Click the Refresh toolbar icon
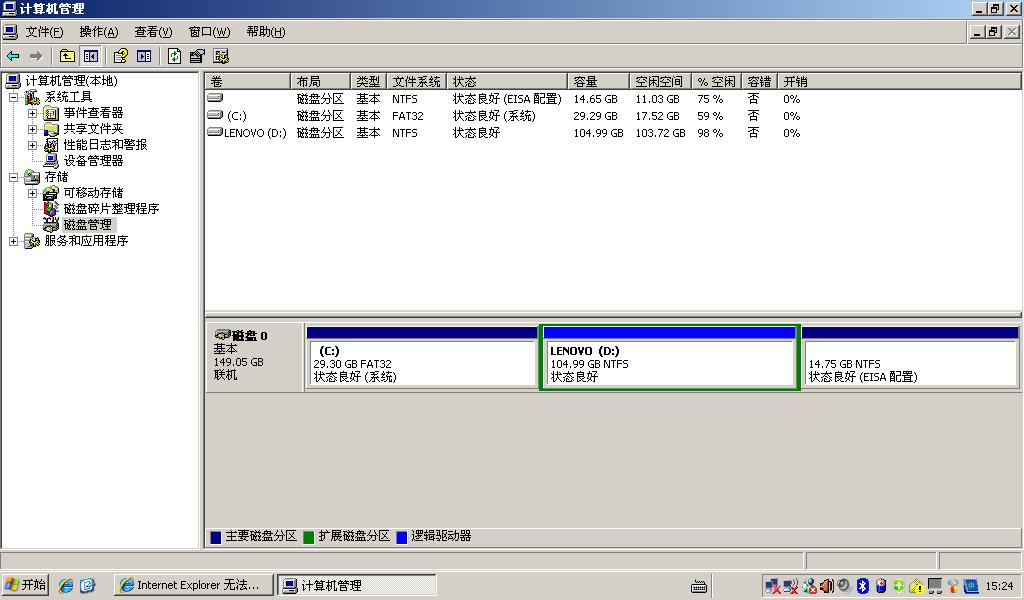Screen dimensions: 1024x600 pyautogui.click(x=175, y=56)
